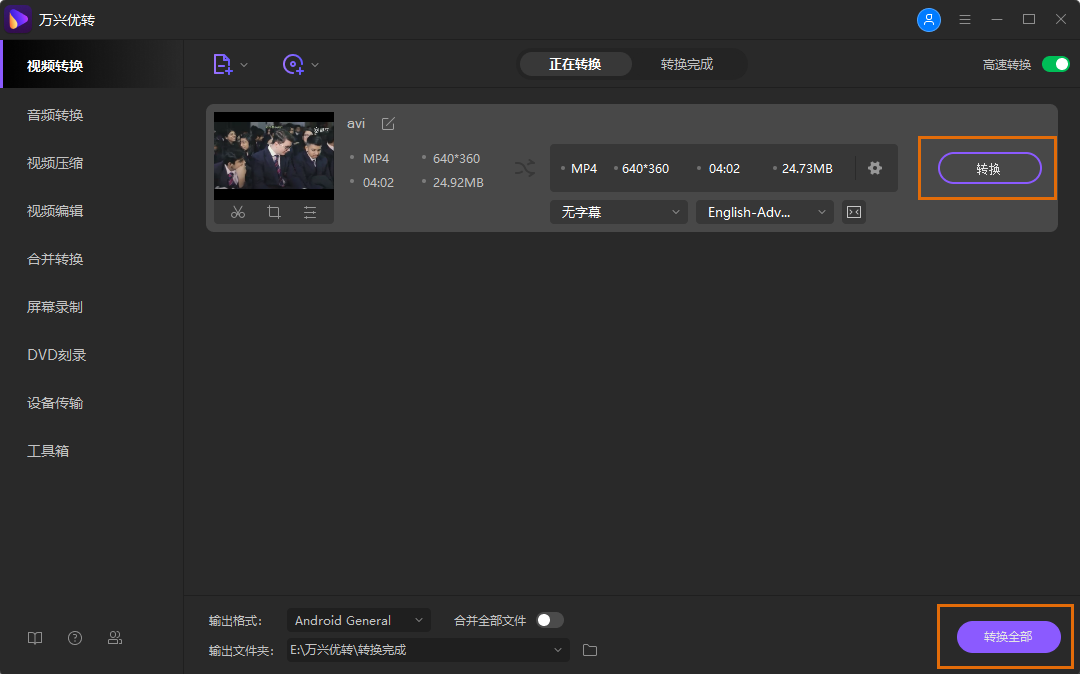This screenshot has width=1080, height=674.
Task: Open the 无字幕 subtitle dropdown
Action: 619,212
